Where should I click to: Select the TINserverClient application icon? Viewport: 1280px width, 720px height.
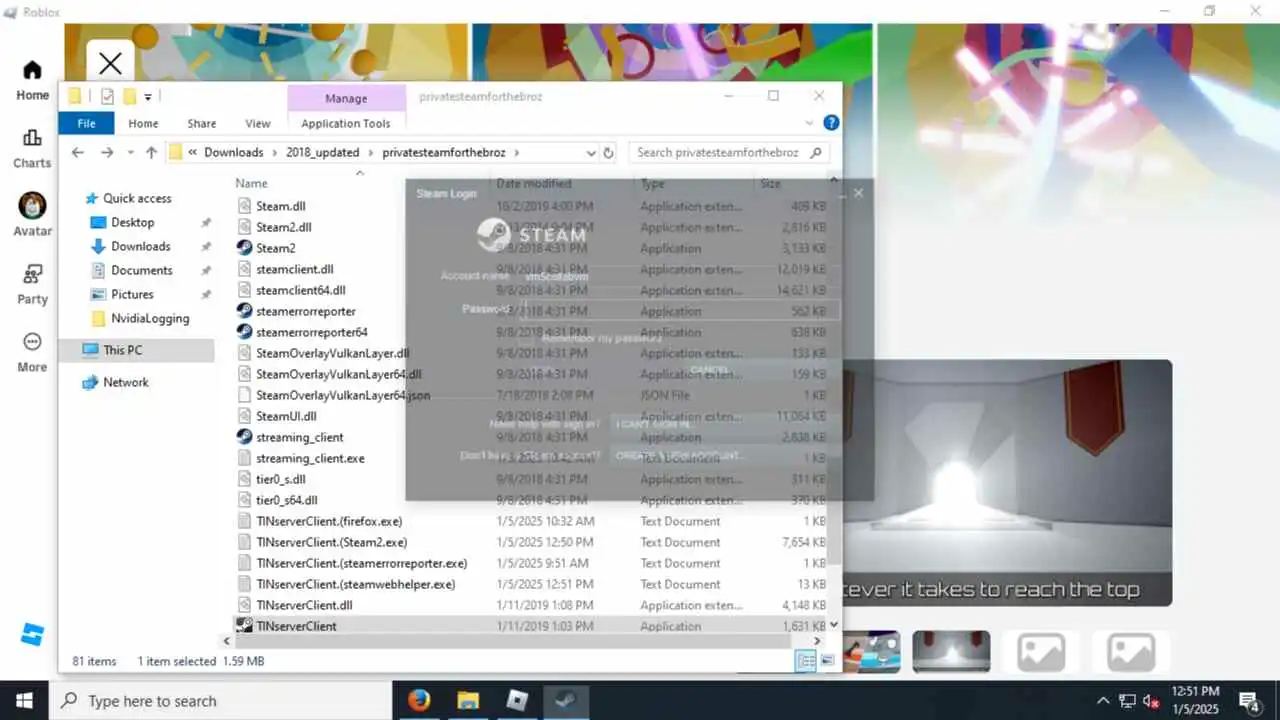click(244, 626)
